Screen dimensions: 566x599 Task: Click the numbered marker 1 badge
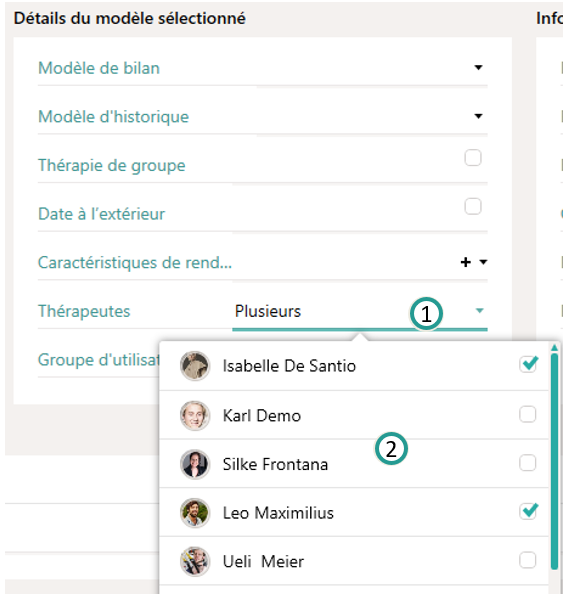[426, 314]
